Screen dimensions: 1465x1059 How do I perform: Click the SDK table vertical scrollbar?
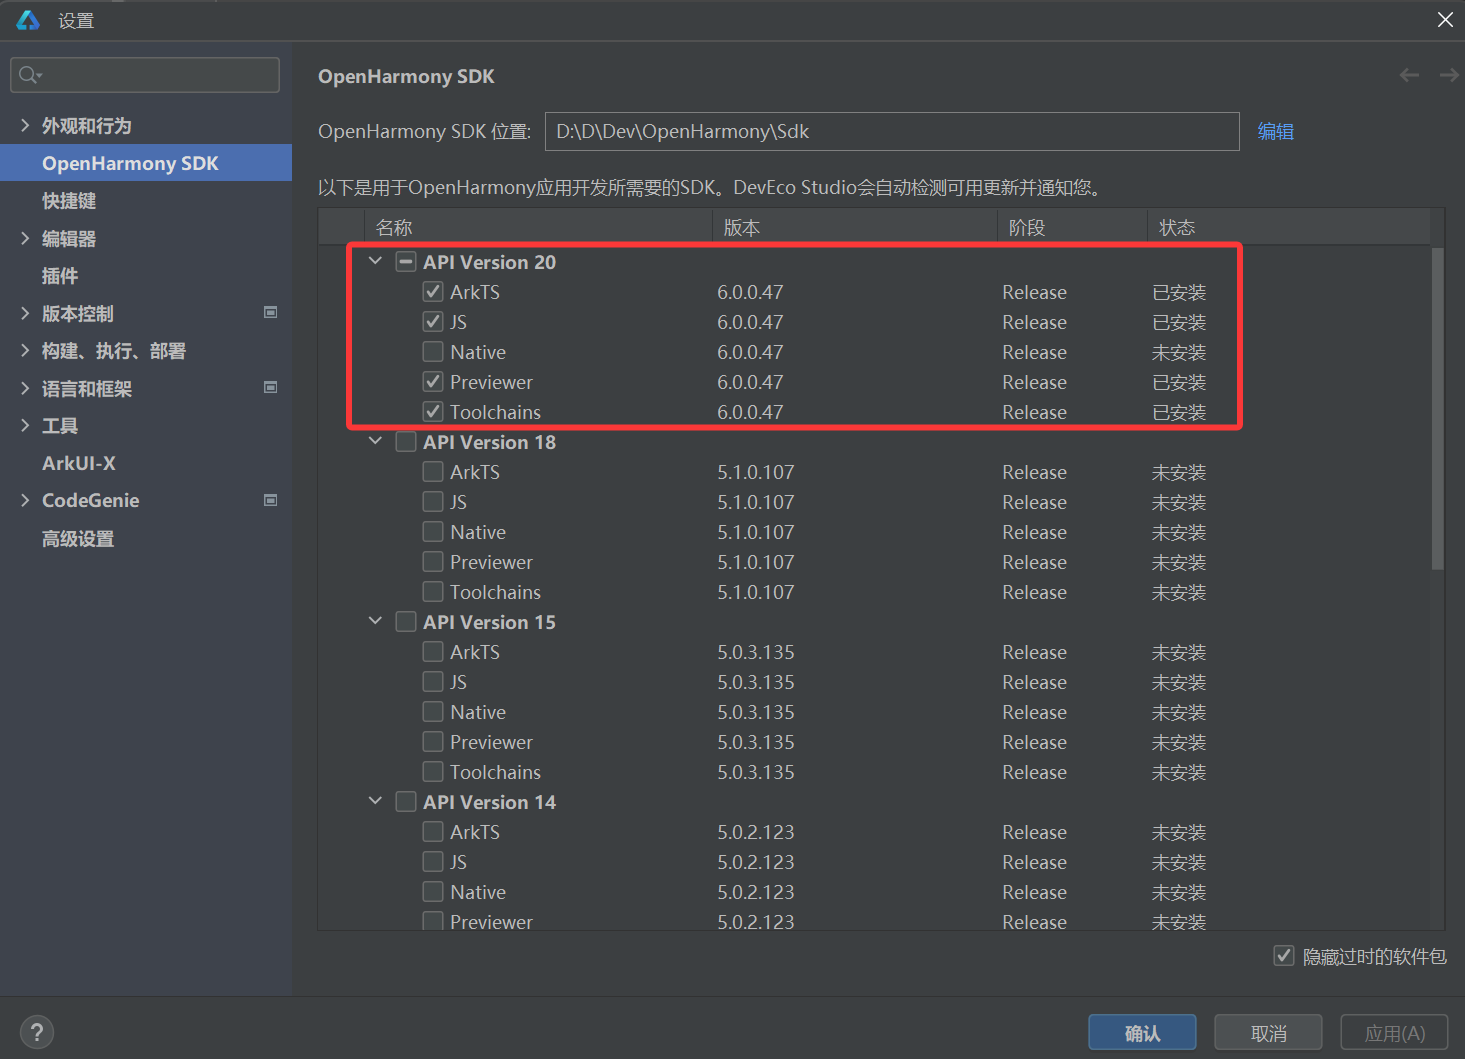[x=1437, y=408]
